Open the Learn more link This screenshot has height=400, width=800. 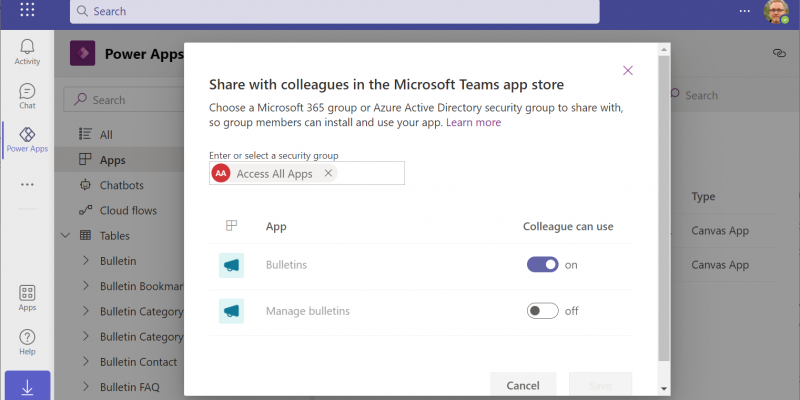point(474,122)
